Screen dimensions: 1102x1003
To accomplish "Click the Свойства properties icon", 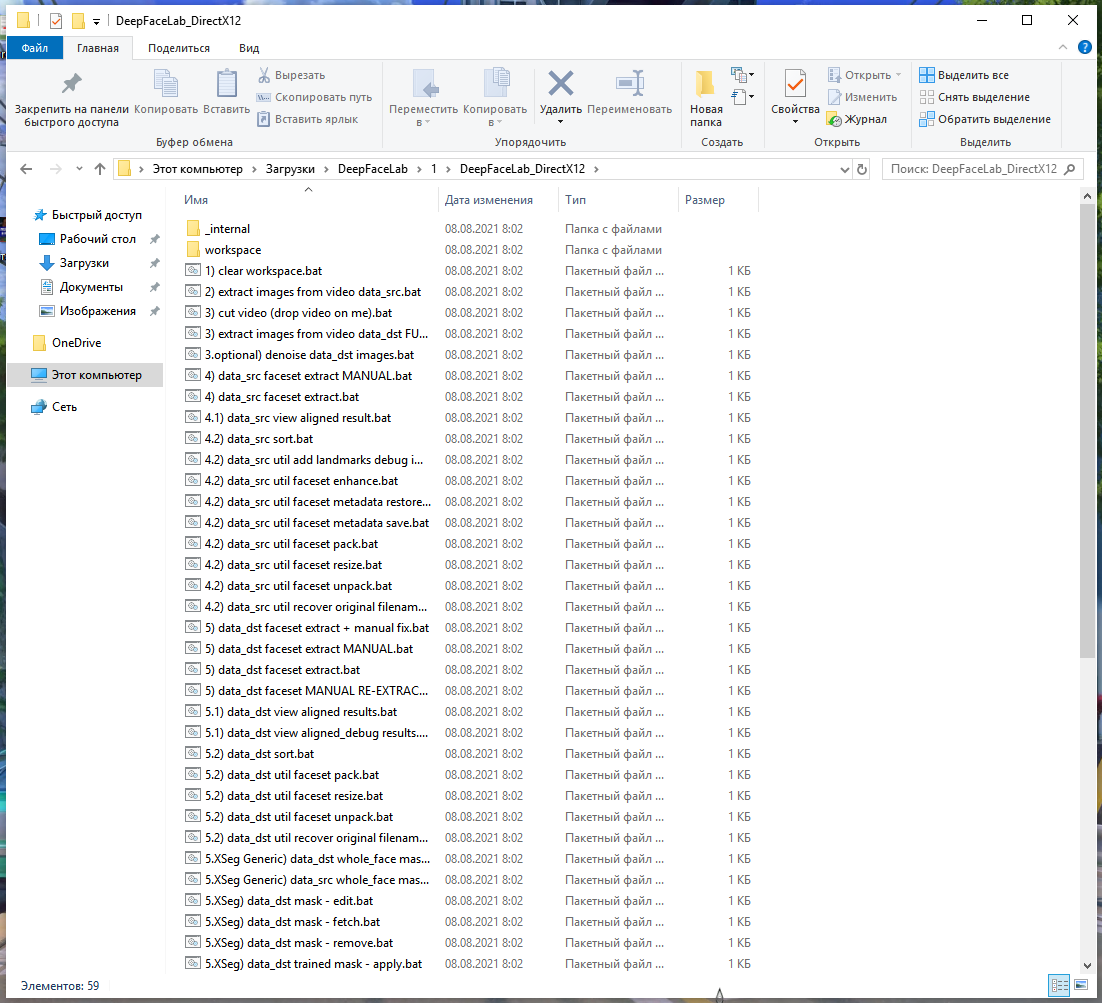I will [x=795, y=84].
